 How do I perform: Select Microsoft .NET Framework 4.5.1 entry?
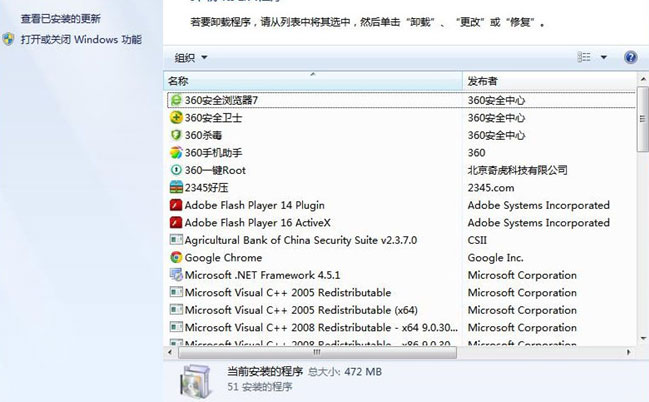262,275
